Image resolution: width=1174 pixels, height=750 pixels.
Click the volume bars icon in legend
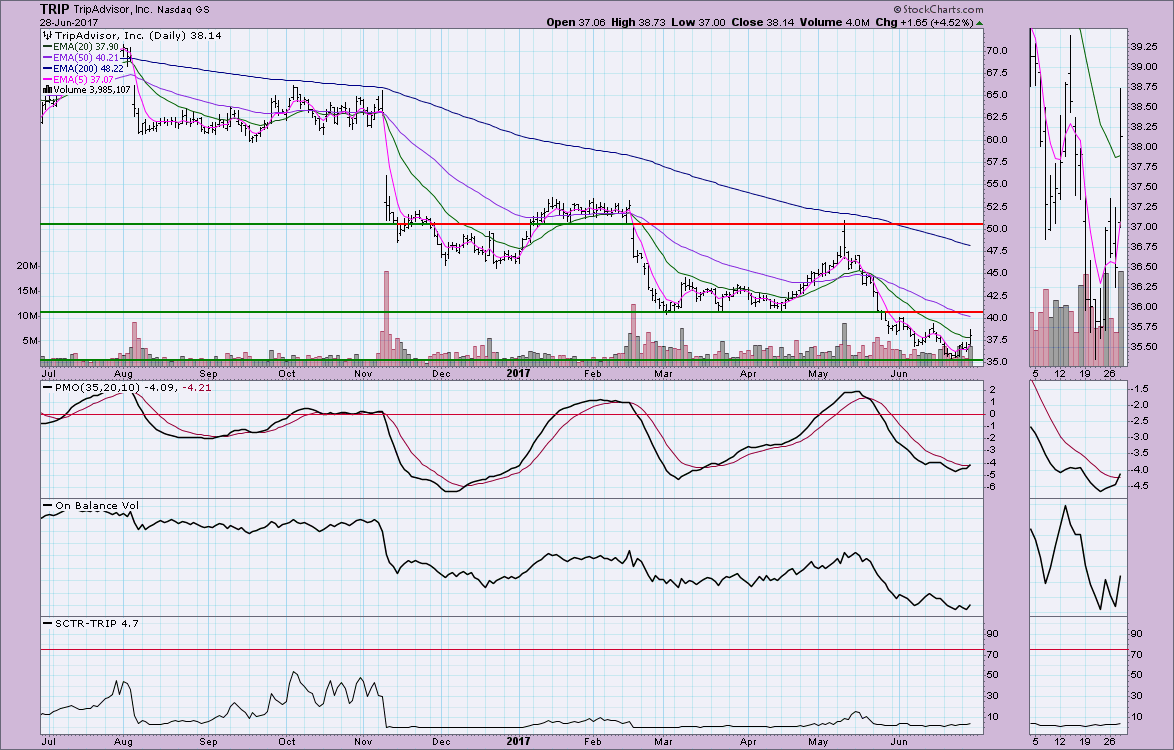click(46, 89)
